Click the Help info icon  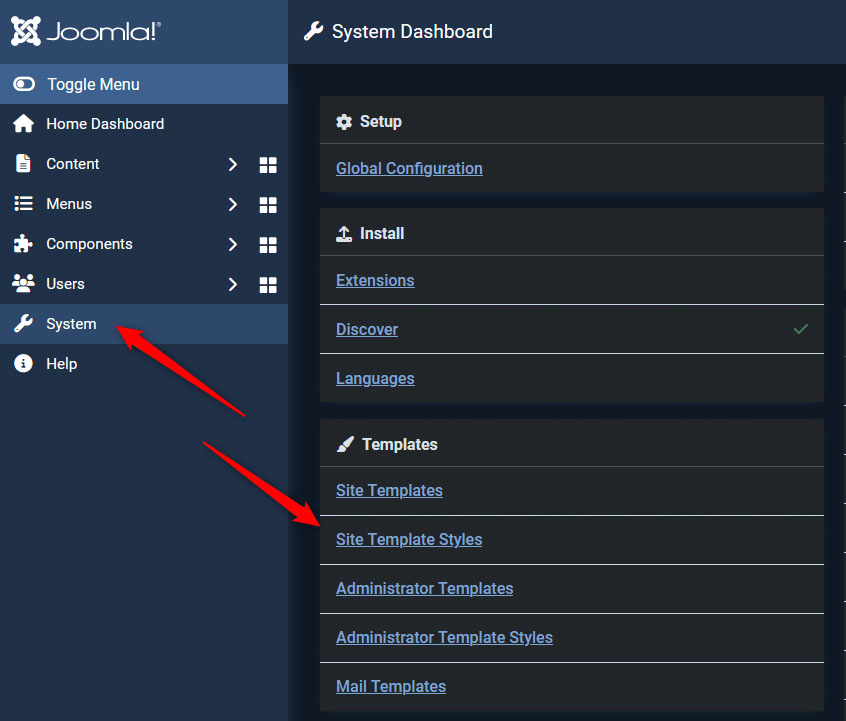click(22, 363)
